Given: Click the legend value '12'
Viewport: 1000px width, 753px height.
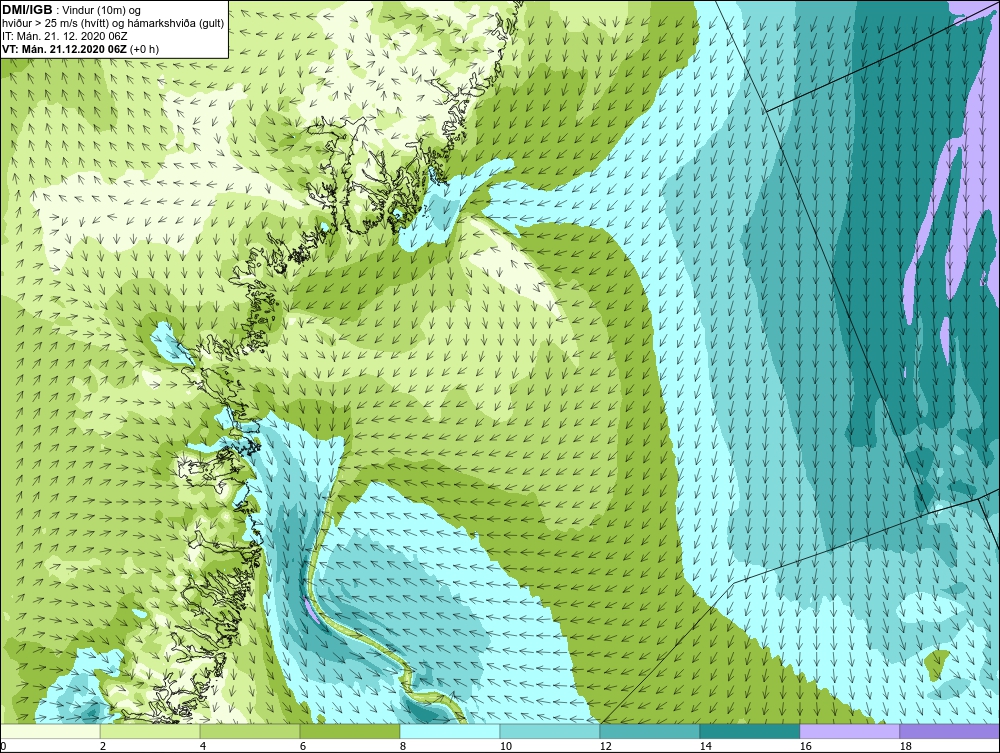Looking at the screenshot, I should coord(605,746).
